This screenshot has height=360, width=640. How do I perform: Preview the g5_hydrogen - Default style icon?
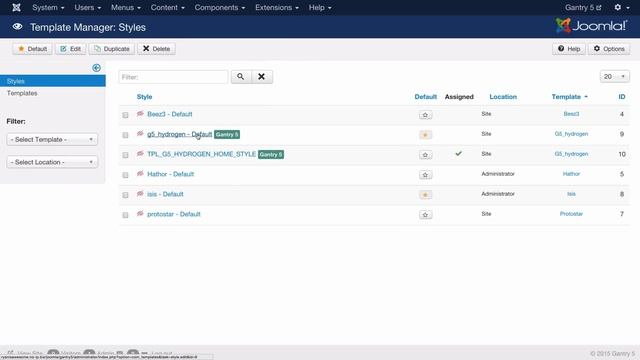point(140,134)
